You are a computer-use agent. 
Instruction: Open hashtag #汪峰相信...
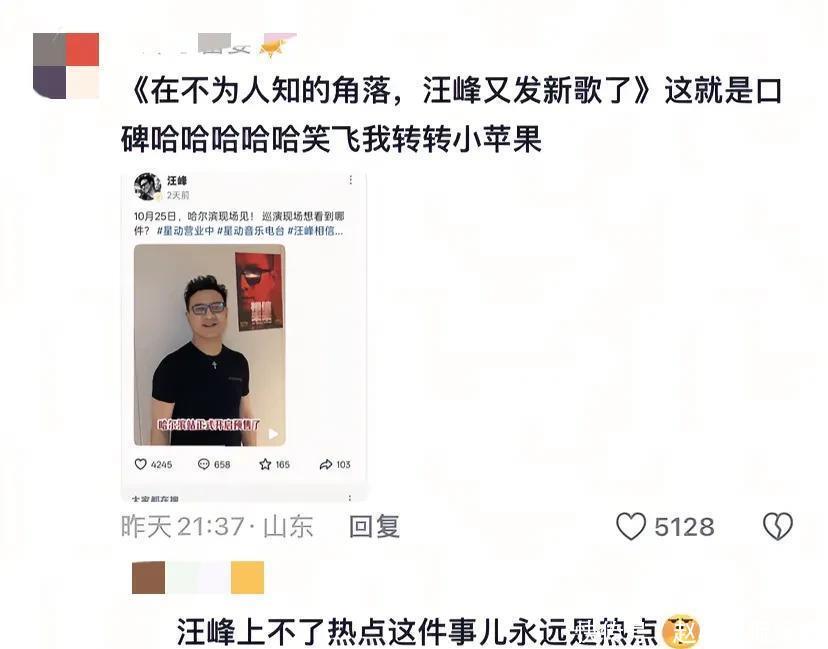pos(315,231)
